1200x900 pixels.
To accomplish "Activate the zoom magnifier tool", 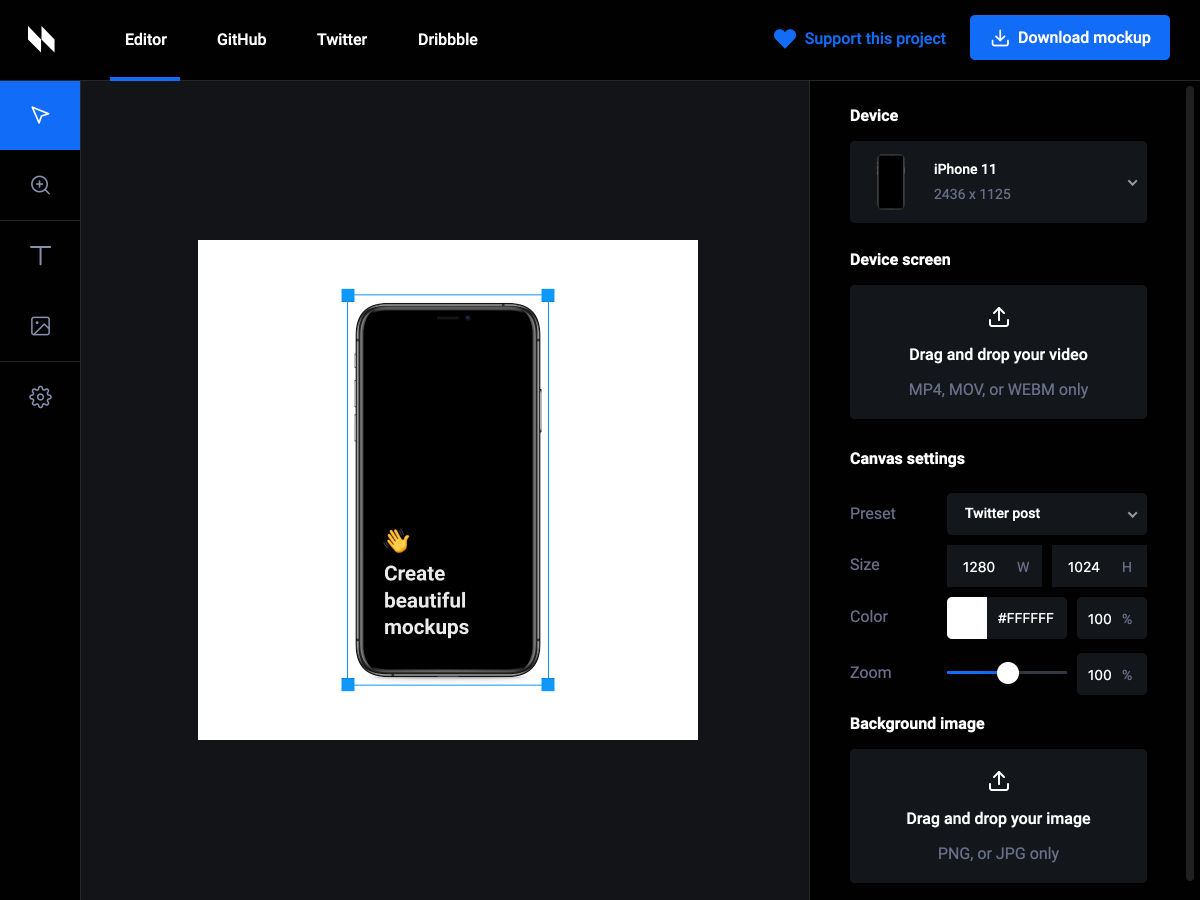I will (x=40, y=185).
